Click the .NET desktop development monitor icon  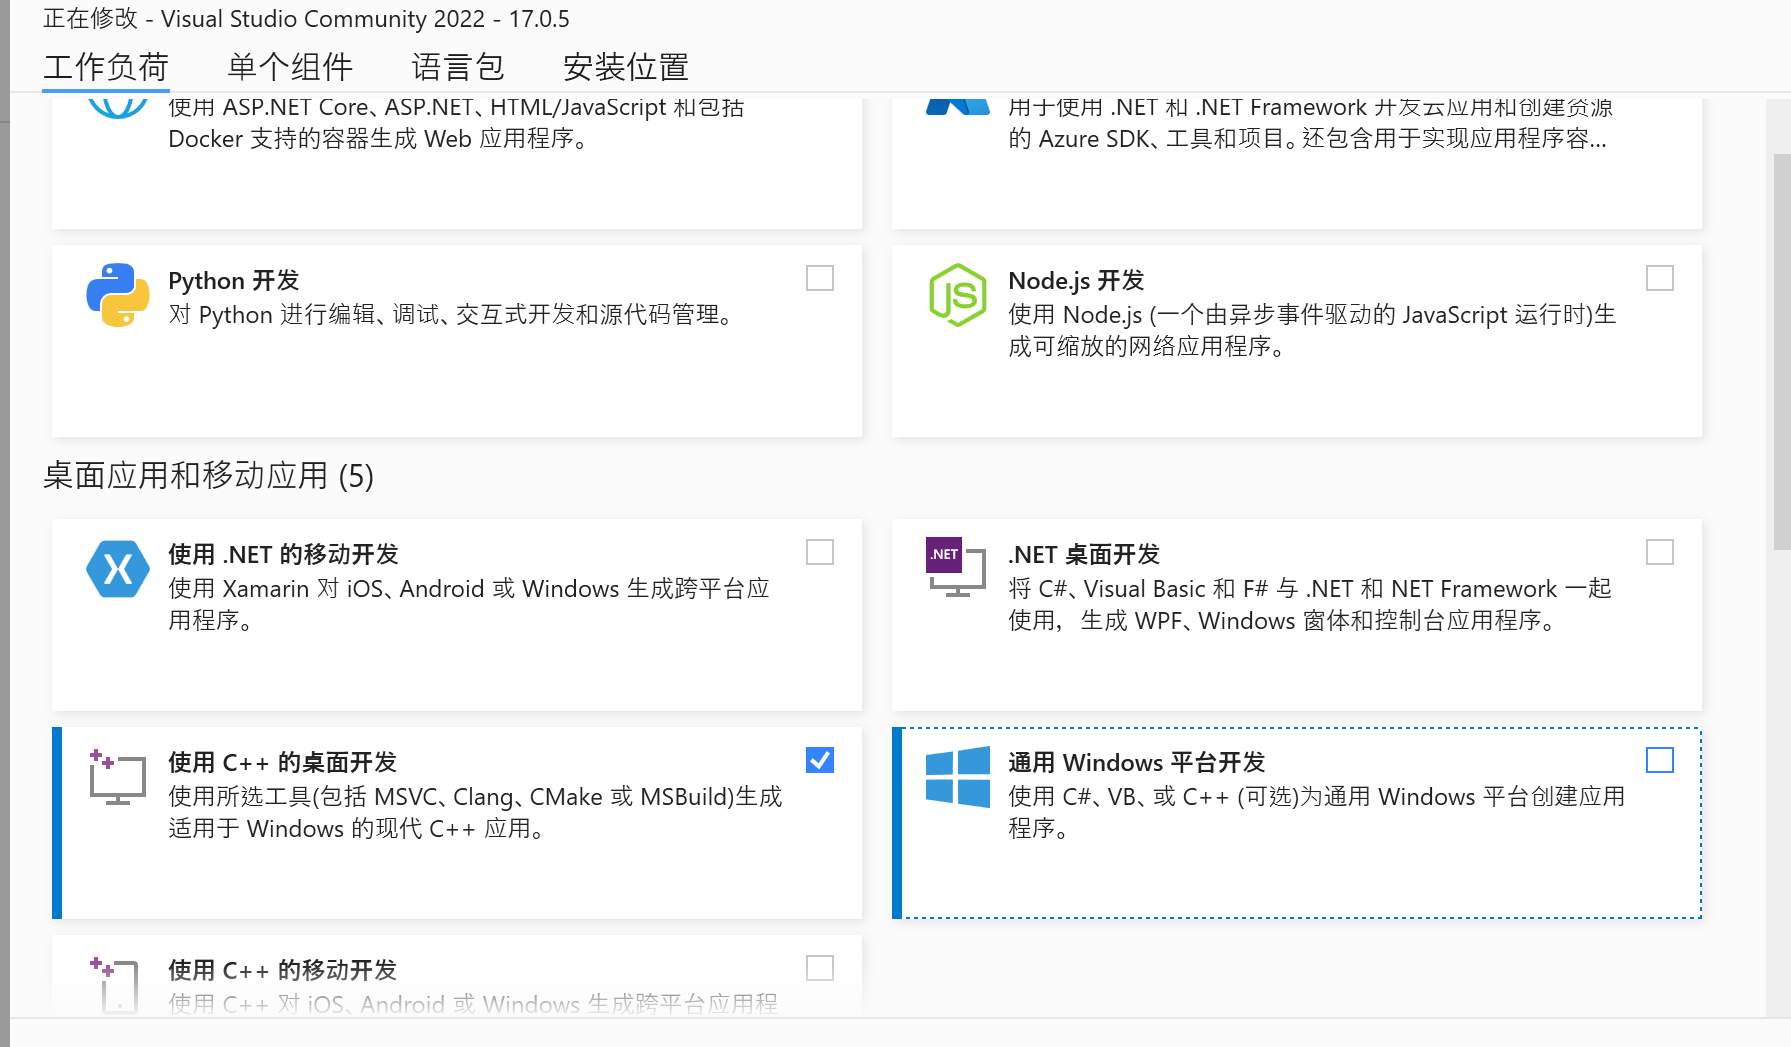956,567
